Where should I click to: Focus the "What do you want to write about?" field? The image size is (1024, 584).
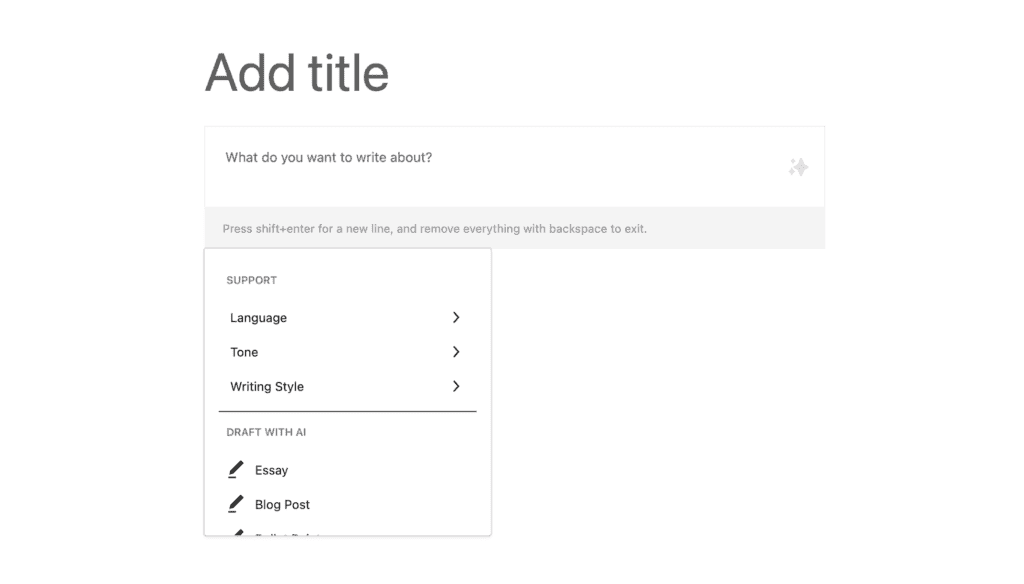[515, 167]
